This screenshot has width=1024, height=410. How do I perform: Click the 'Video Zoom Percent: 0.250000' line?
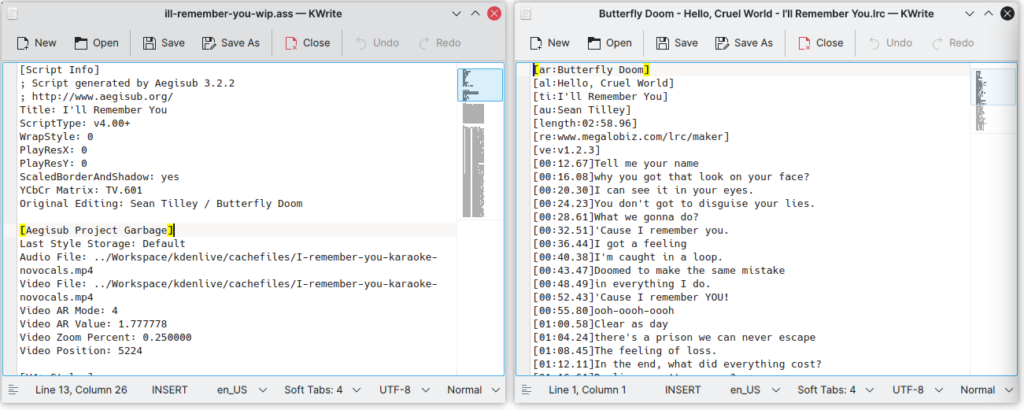point(106,338)
